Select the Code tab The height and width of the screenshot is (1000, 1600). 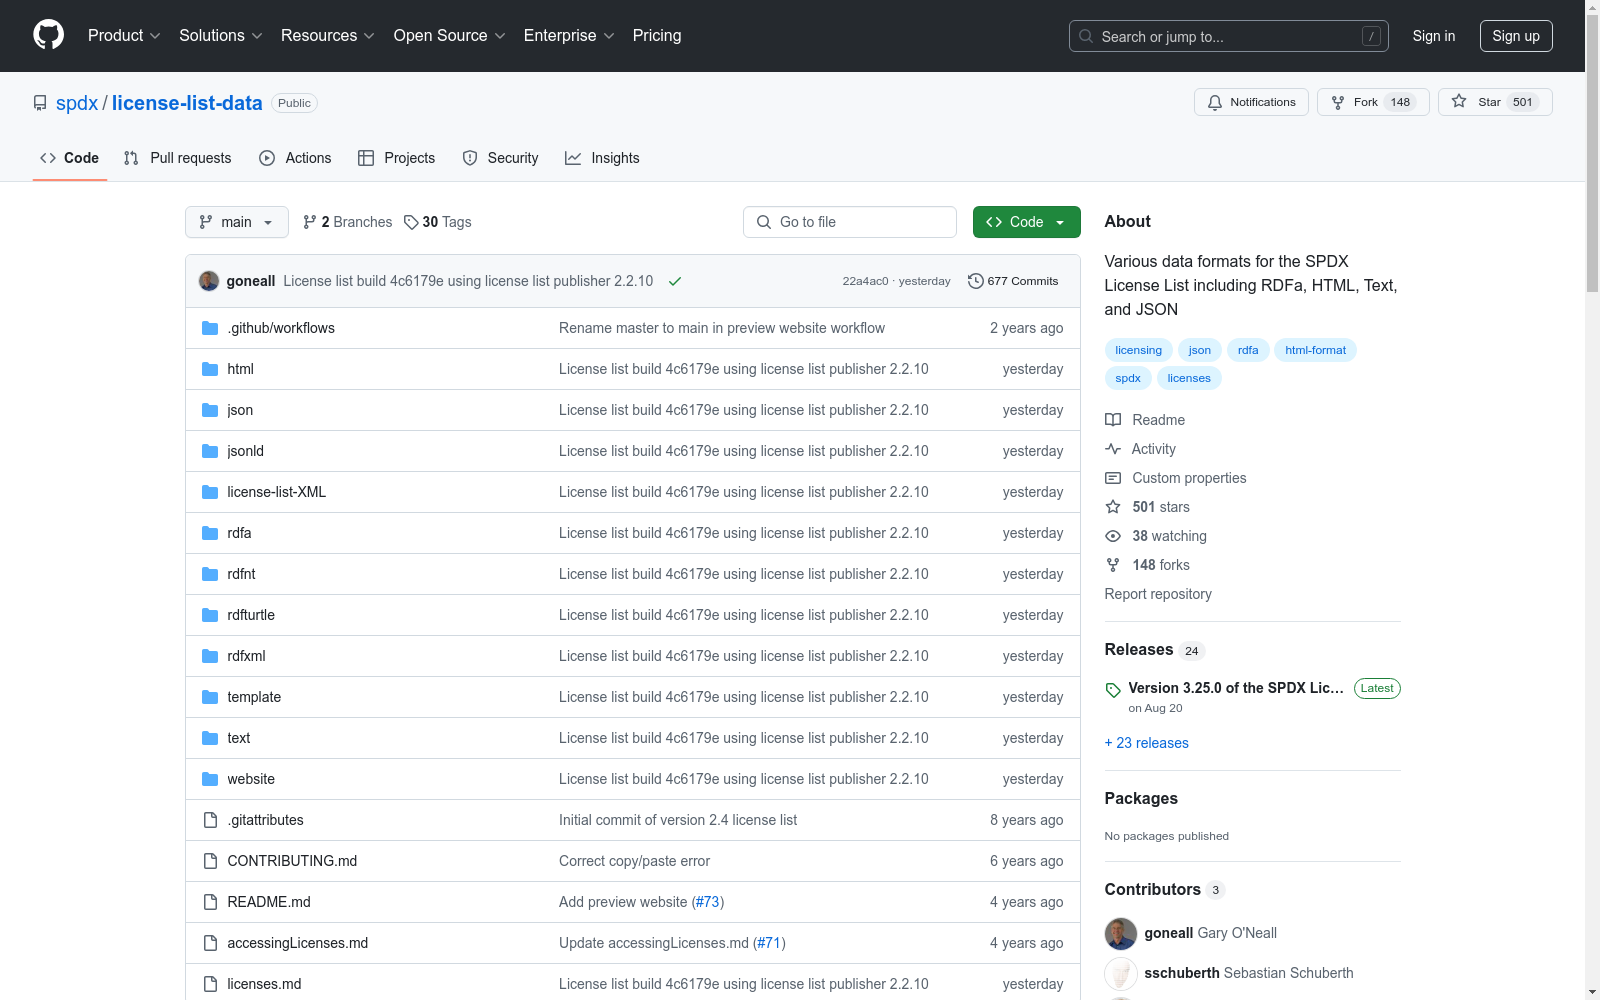coord(70,158)
